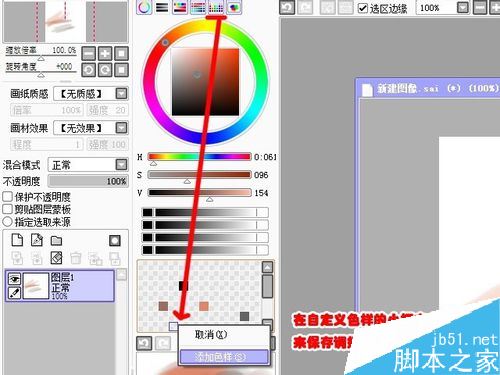Enable 剪贴图层蒙板 checkbox
Viewport: 500px width, 375px height.
tap(8, 209)
